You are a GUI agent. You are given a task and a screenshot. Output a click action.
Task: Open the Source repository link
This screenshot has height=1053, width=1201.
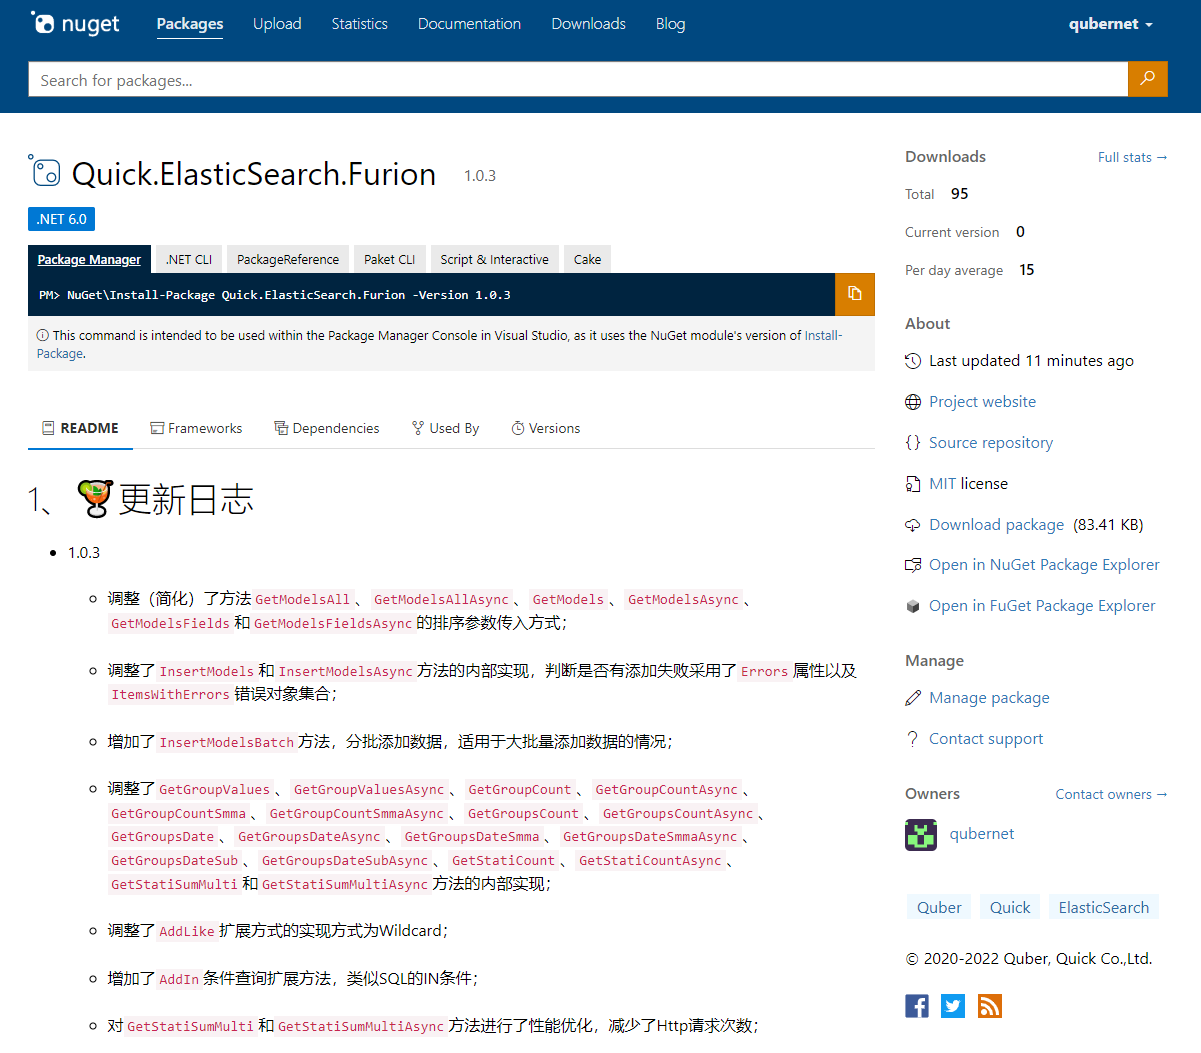click(x=990, y=442)
